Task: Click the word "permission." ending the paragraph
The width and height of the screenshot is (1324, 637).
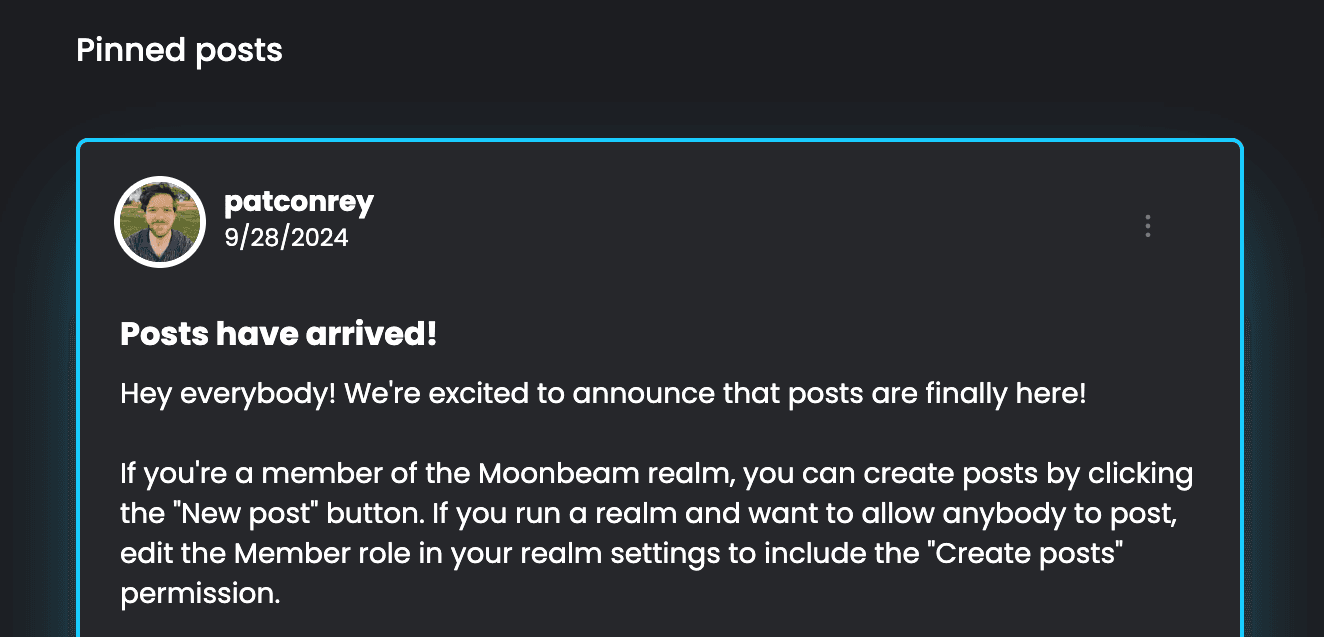Action: (200, 594)
